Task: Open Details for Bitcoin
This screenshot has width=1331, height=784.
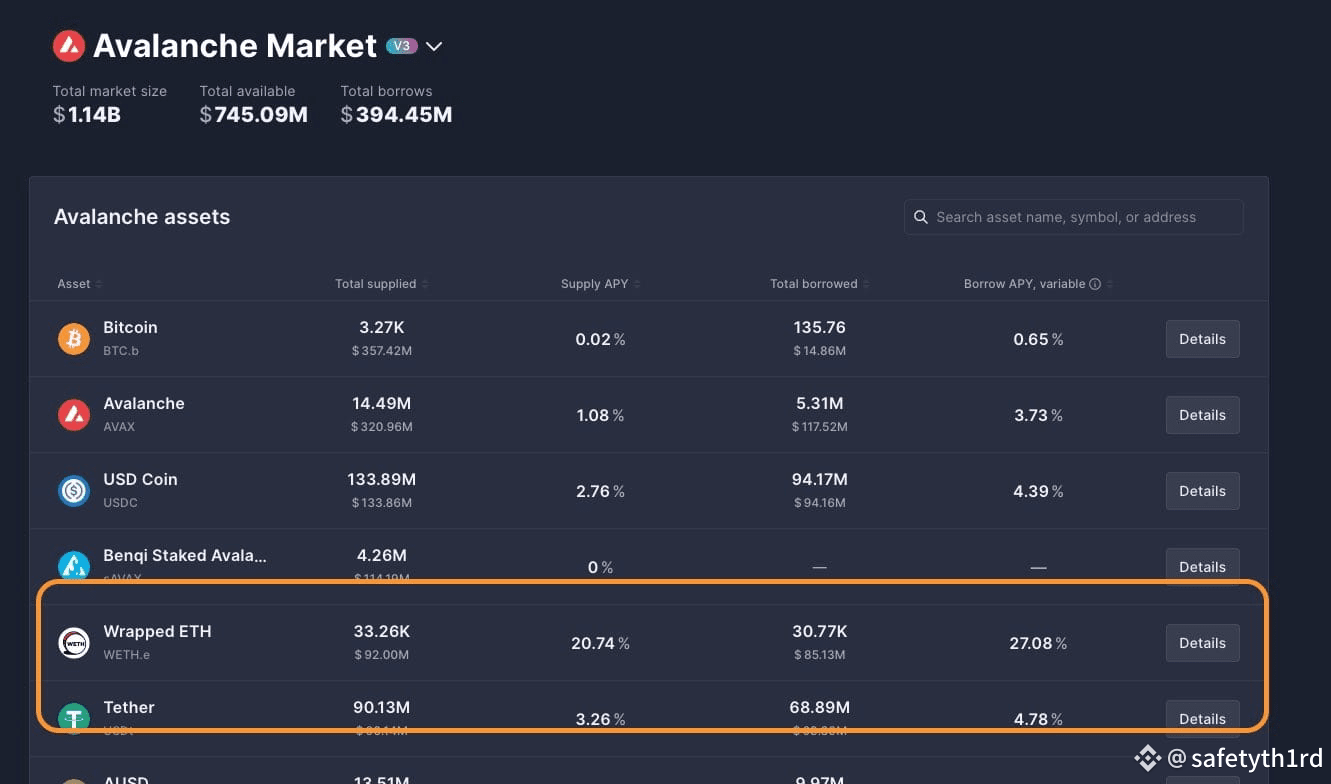Action: tap(1202, 339)
